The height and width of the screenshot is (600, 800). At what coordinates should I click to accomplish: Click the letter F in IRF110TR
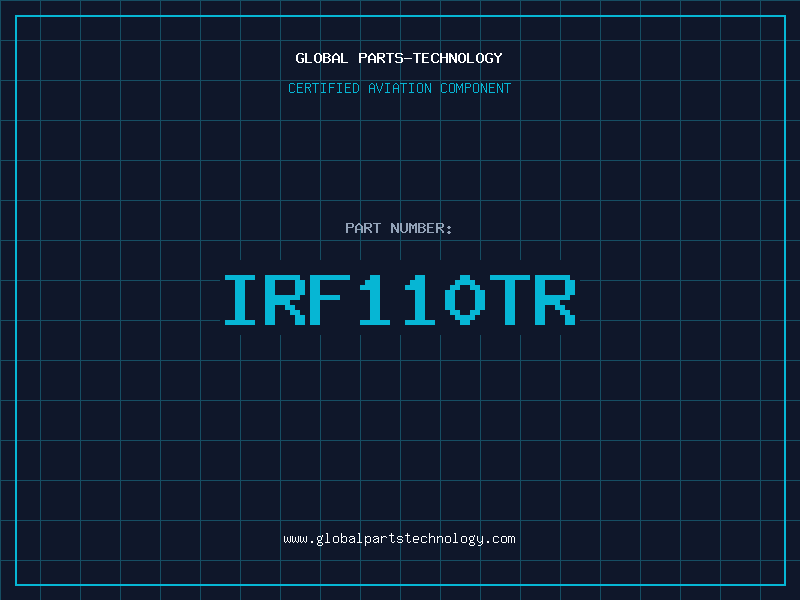[331, 300]
